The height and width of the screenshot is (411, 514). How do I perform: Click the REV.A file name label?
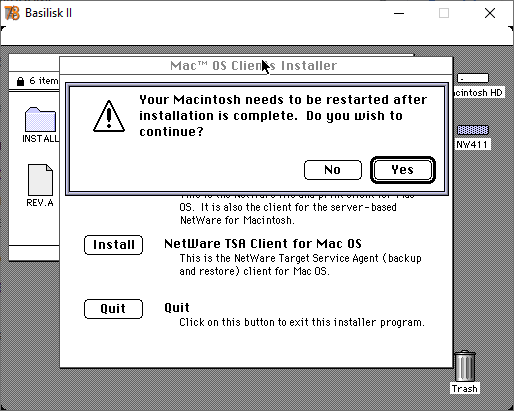tap(40, 203)
